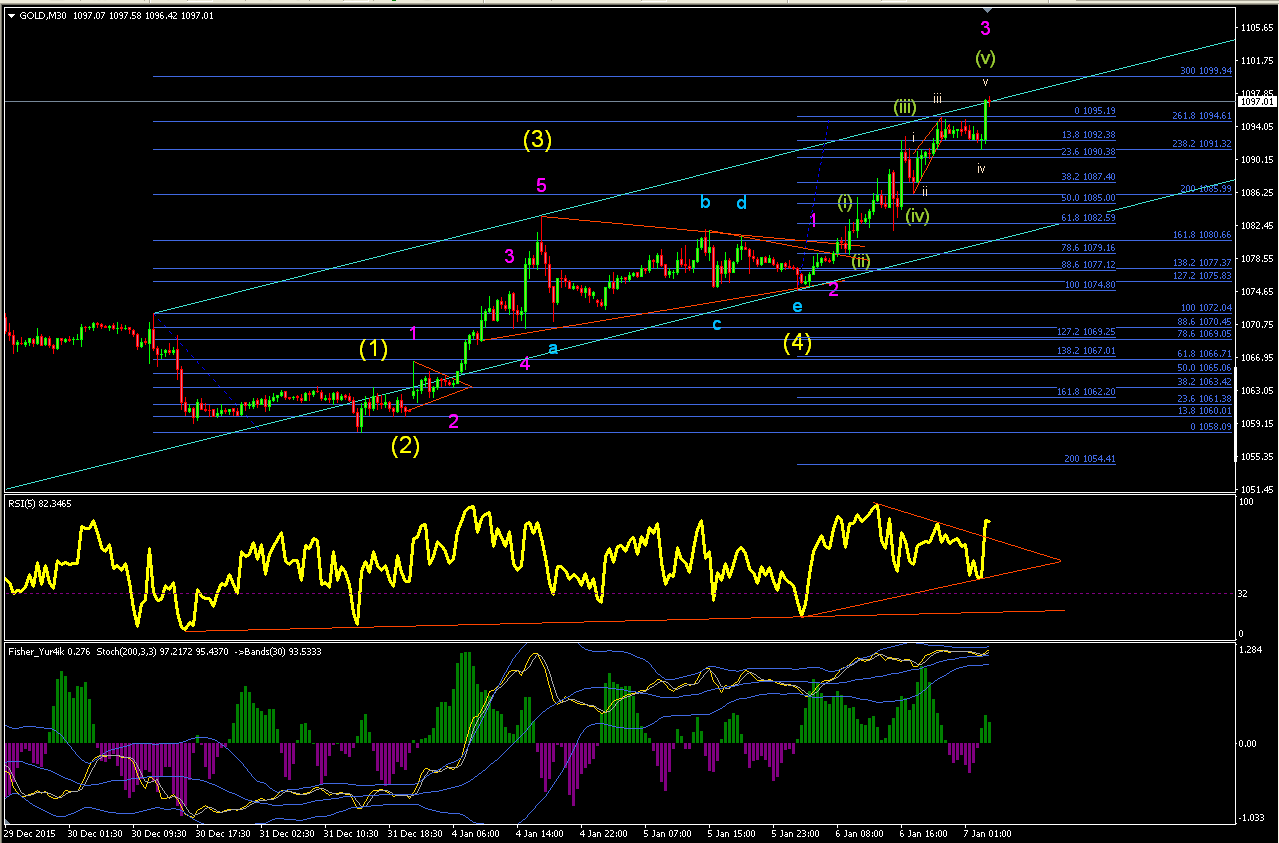Select the cyan e wave label

pos(798,305)
